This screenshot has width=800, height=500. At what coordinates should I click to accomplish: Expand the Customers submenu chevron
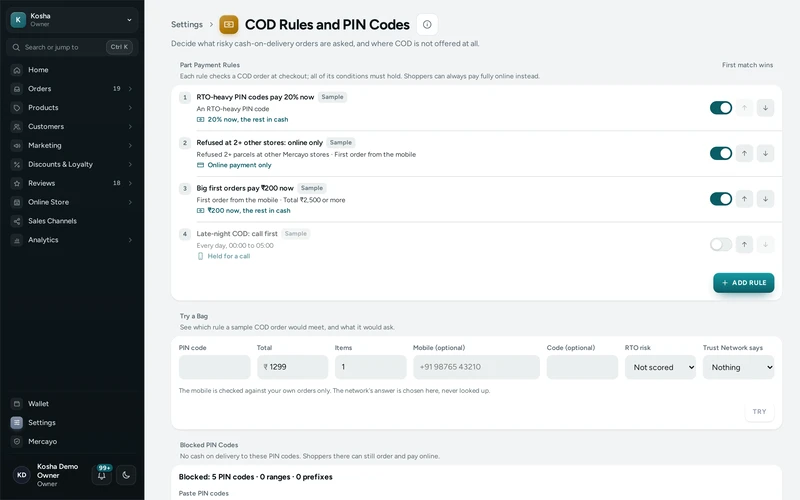click(x=130, y=127)
